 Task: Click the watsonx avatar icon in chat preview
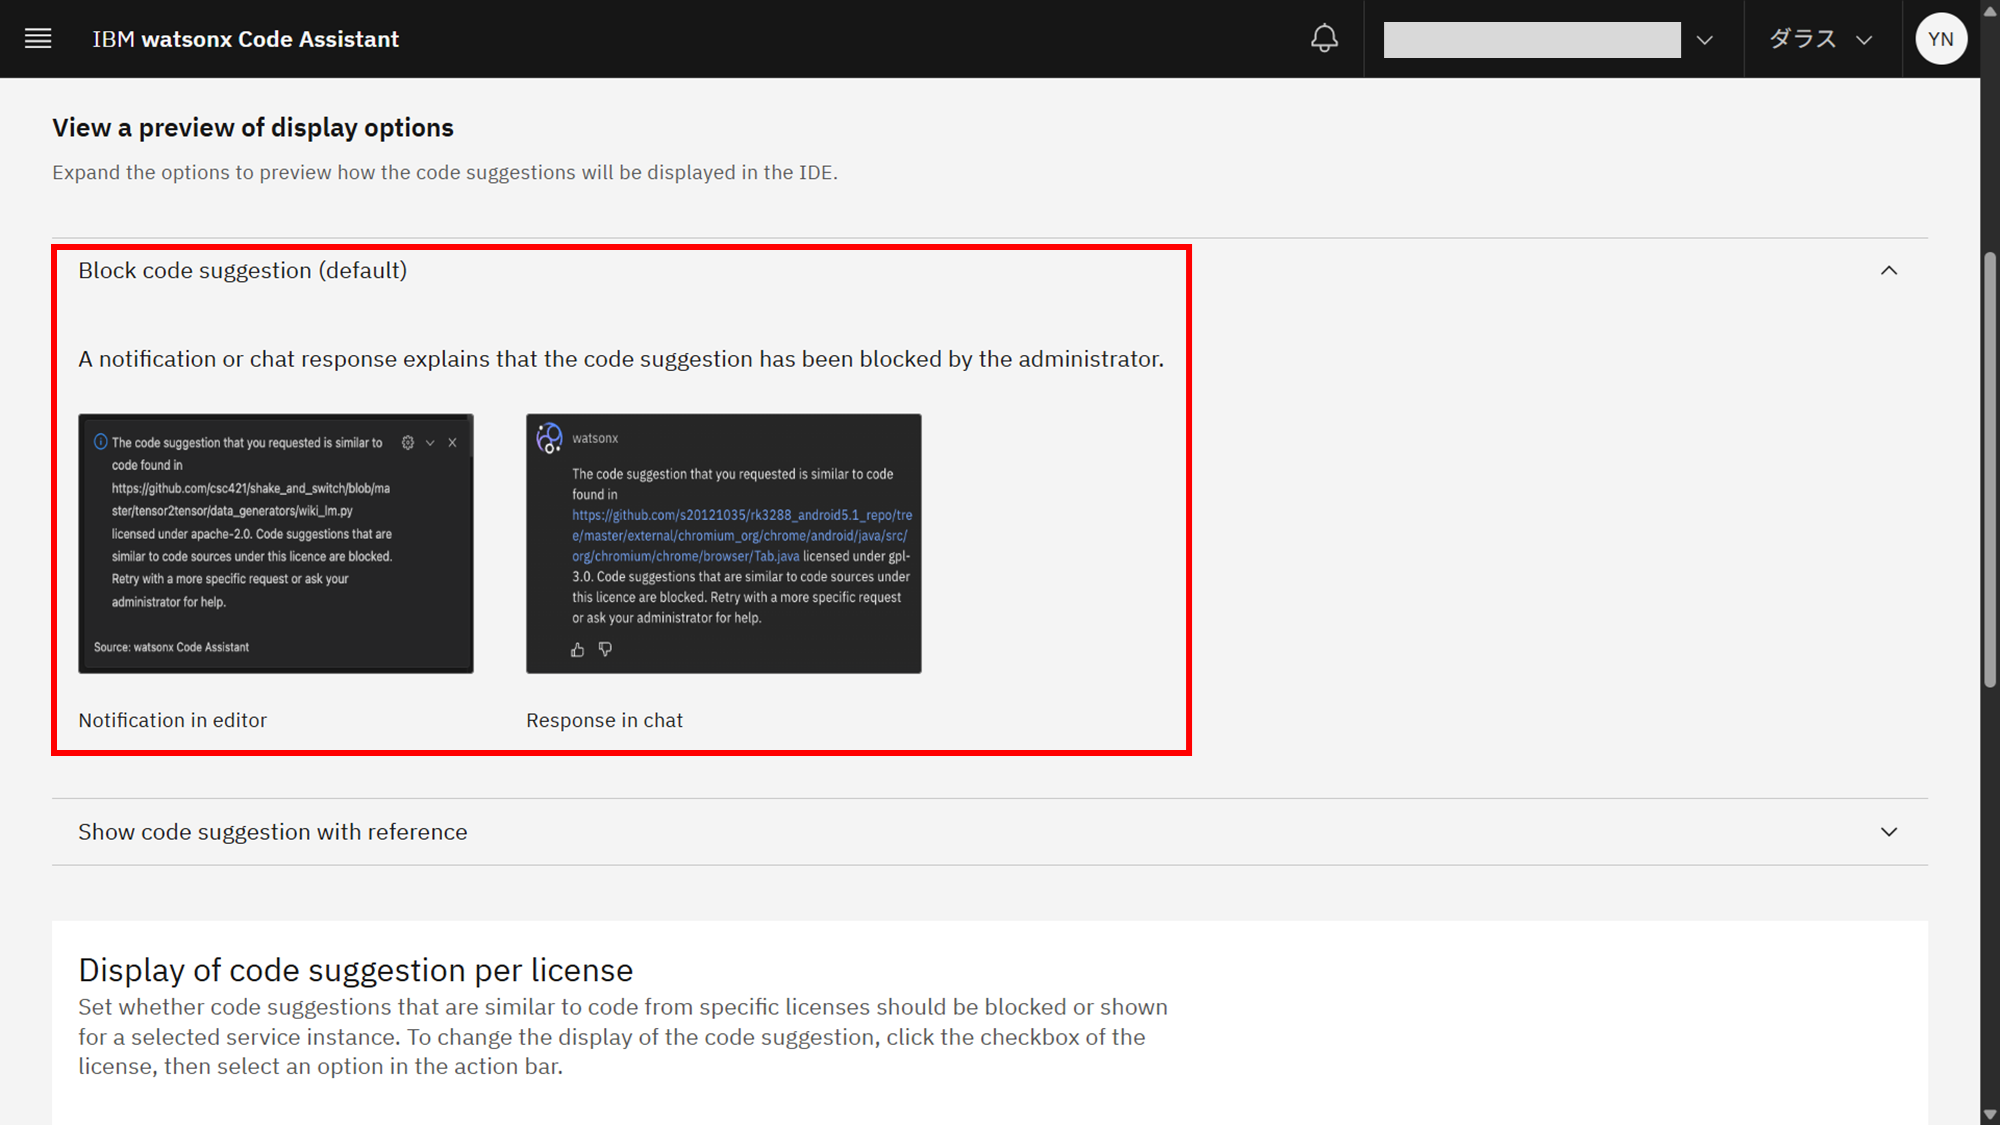click(549, 438)
